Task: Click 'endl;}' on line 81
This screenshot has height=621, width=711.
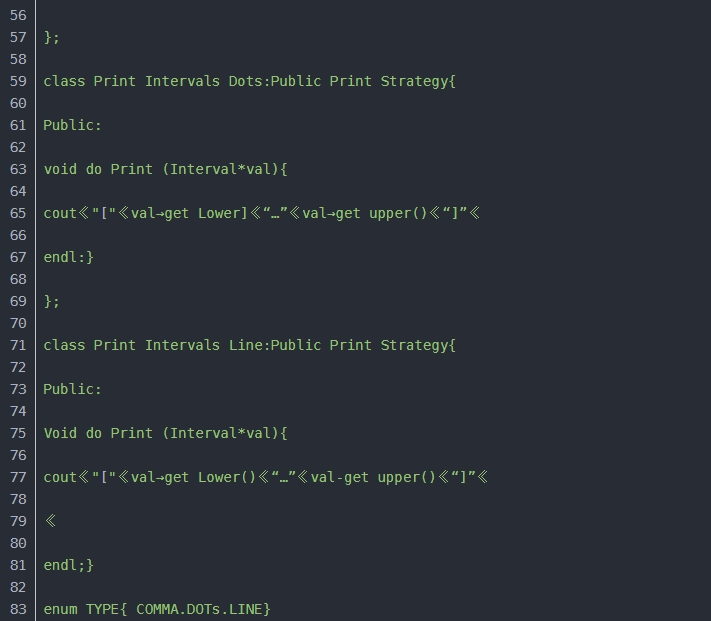Action: click(68, 565)
